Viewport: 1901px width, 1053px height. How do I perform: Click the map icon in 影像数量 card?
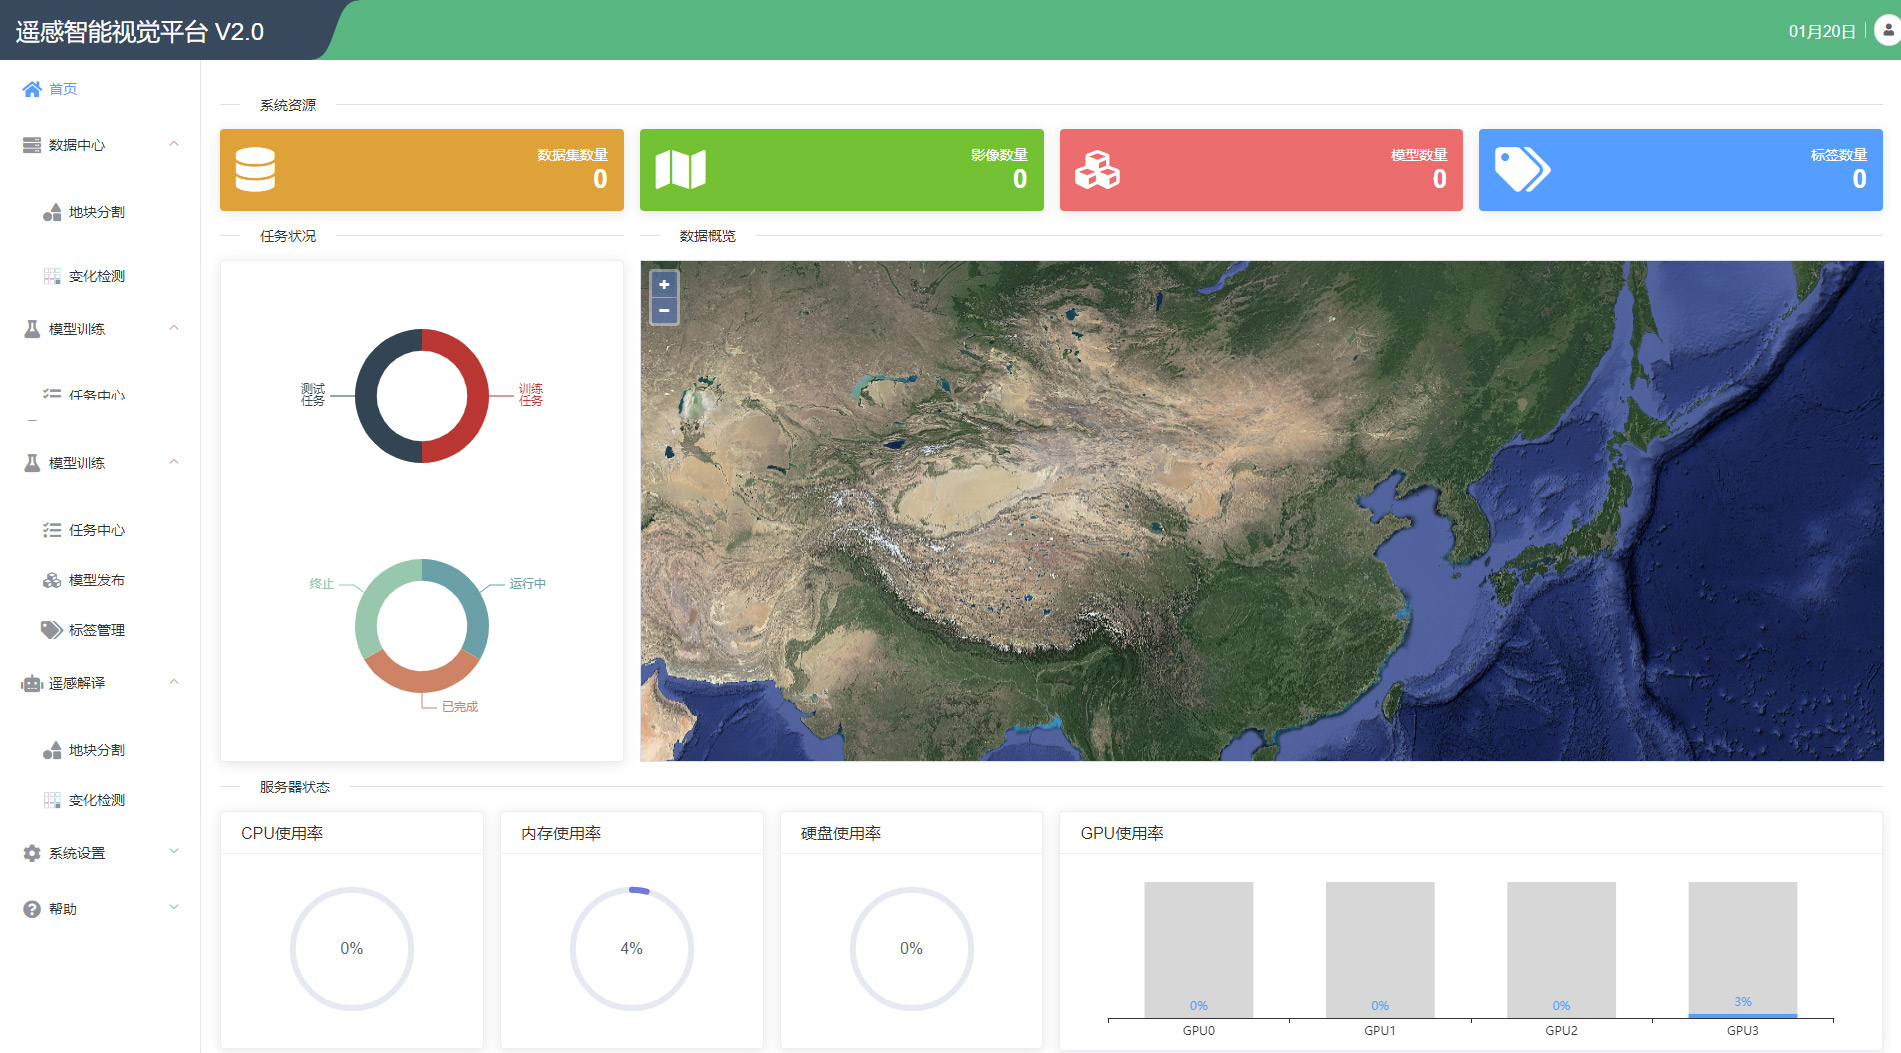[681, 170]
